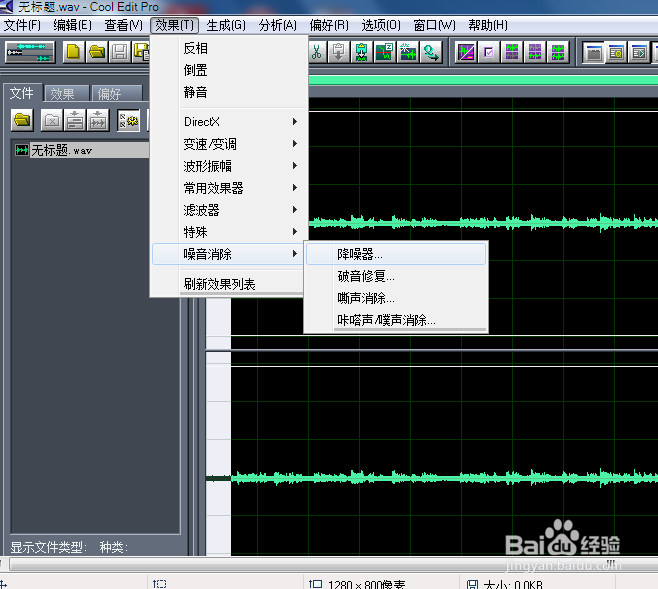The width and height of the screenshot is (658, 589).
Task: Click the upper channel waveform
Action: click(483, 222)
